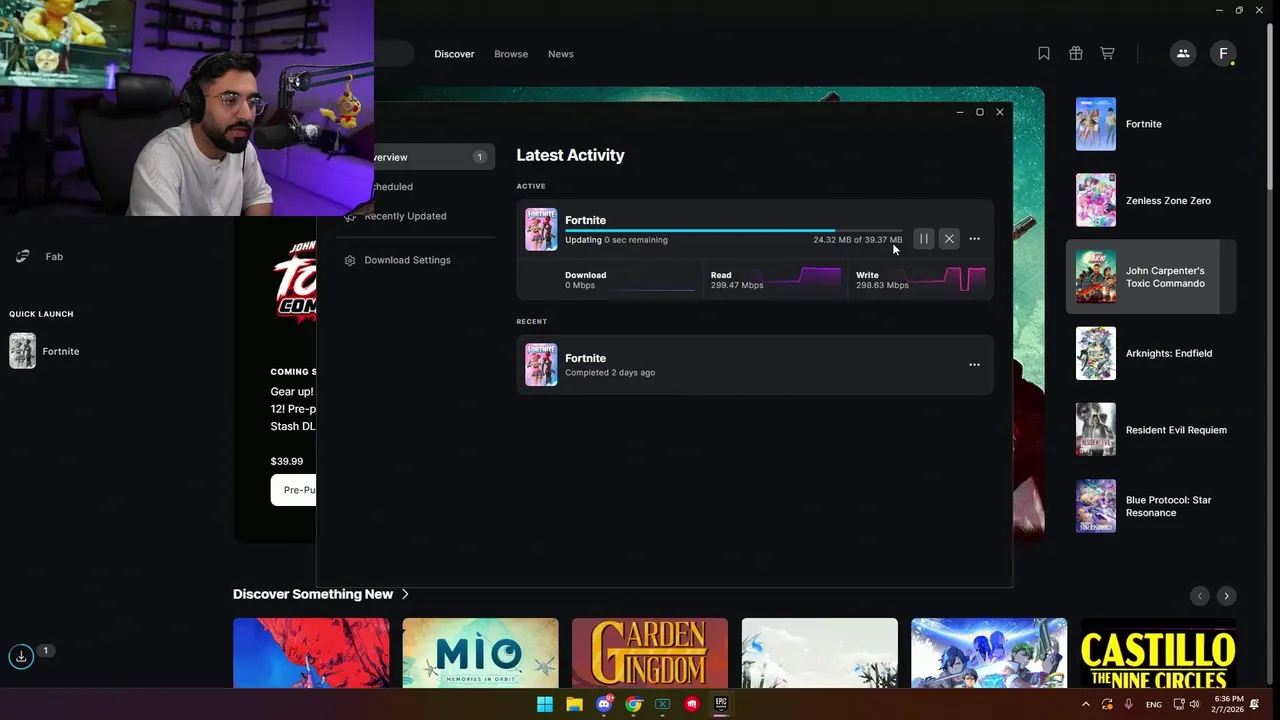Image resolution: width=1280 pixels, height=720 pixels.
Task: Show previous Discover carousel items
Action: [1200, 596]
